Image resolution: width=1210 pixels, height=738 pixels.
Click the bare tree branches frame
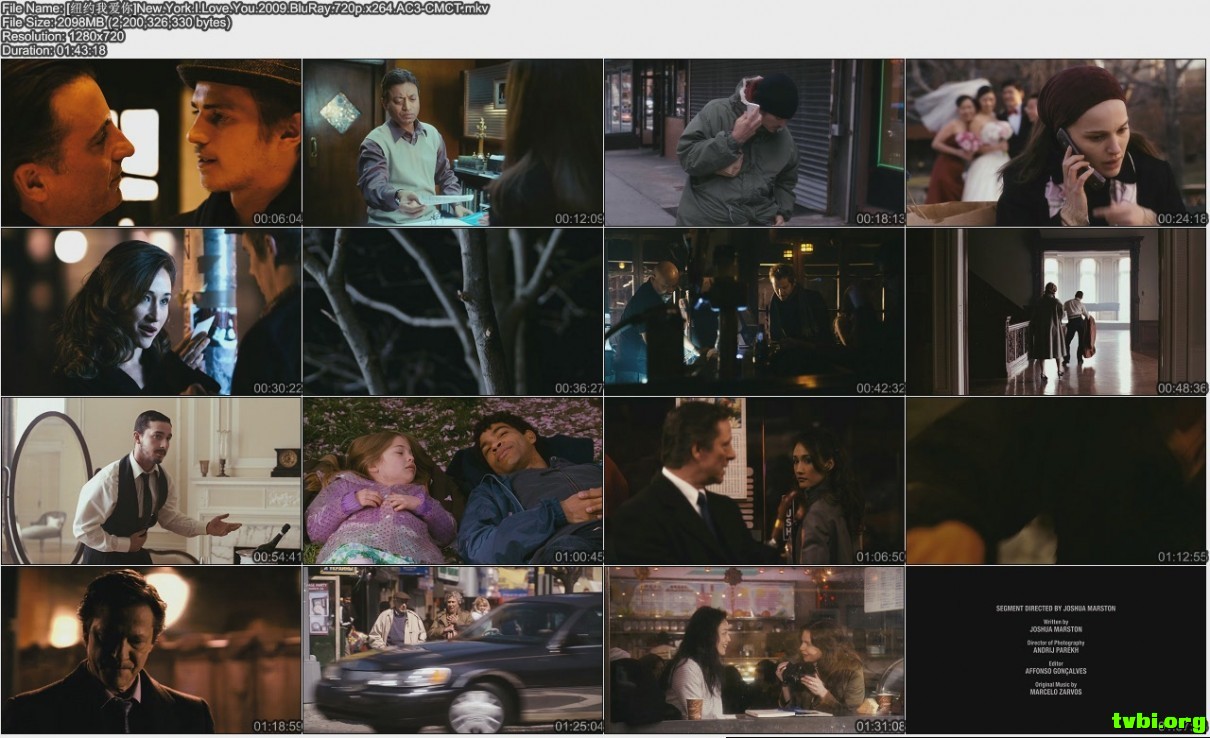pyautogui.click(x=453, y=312)
